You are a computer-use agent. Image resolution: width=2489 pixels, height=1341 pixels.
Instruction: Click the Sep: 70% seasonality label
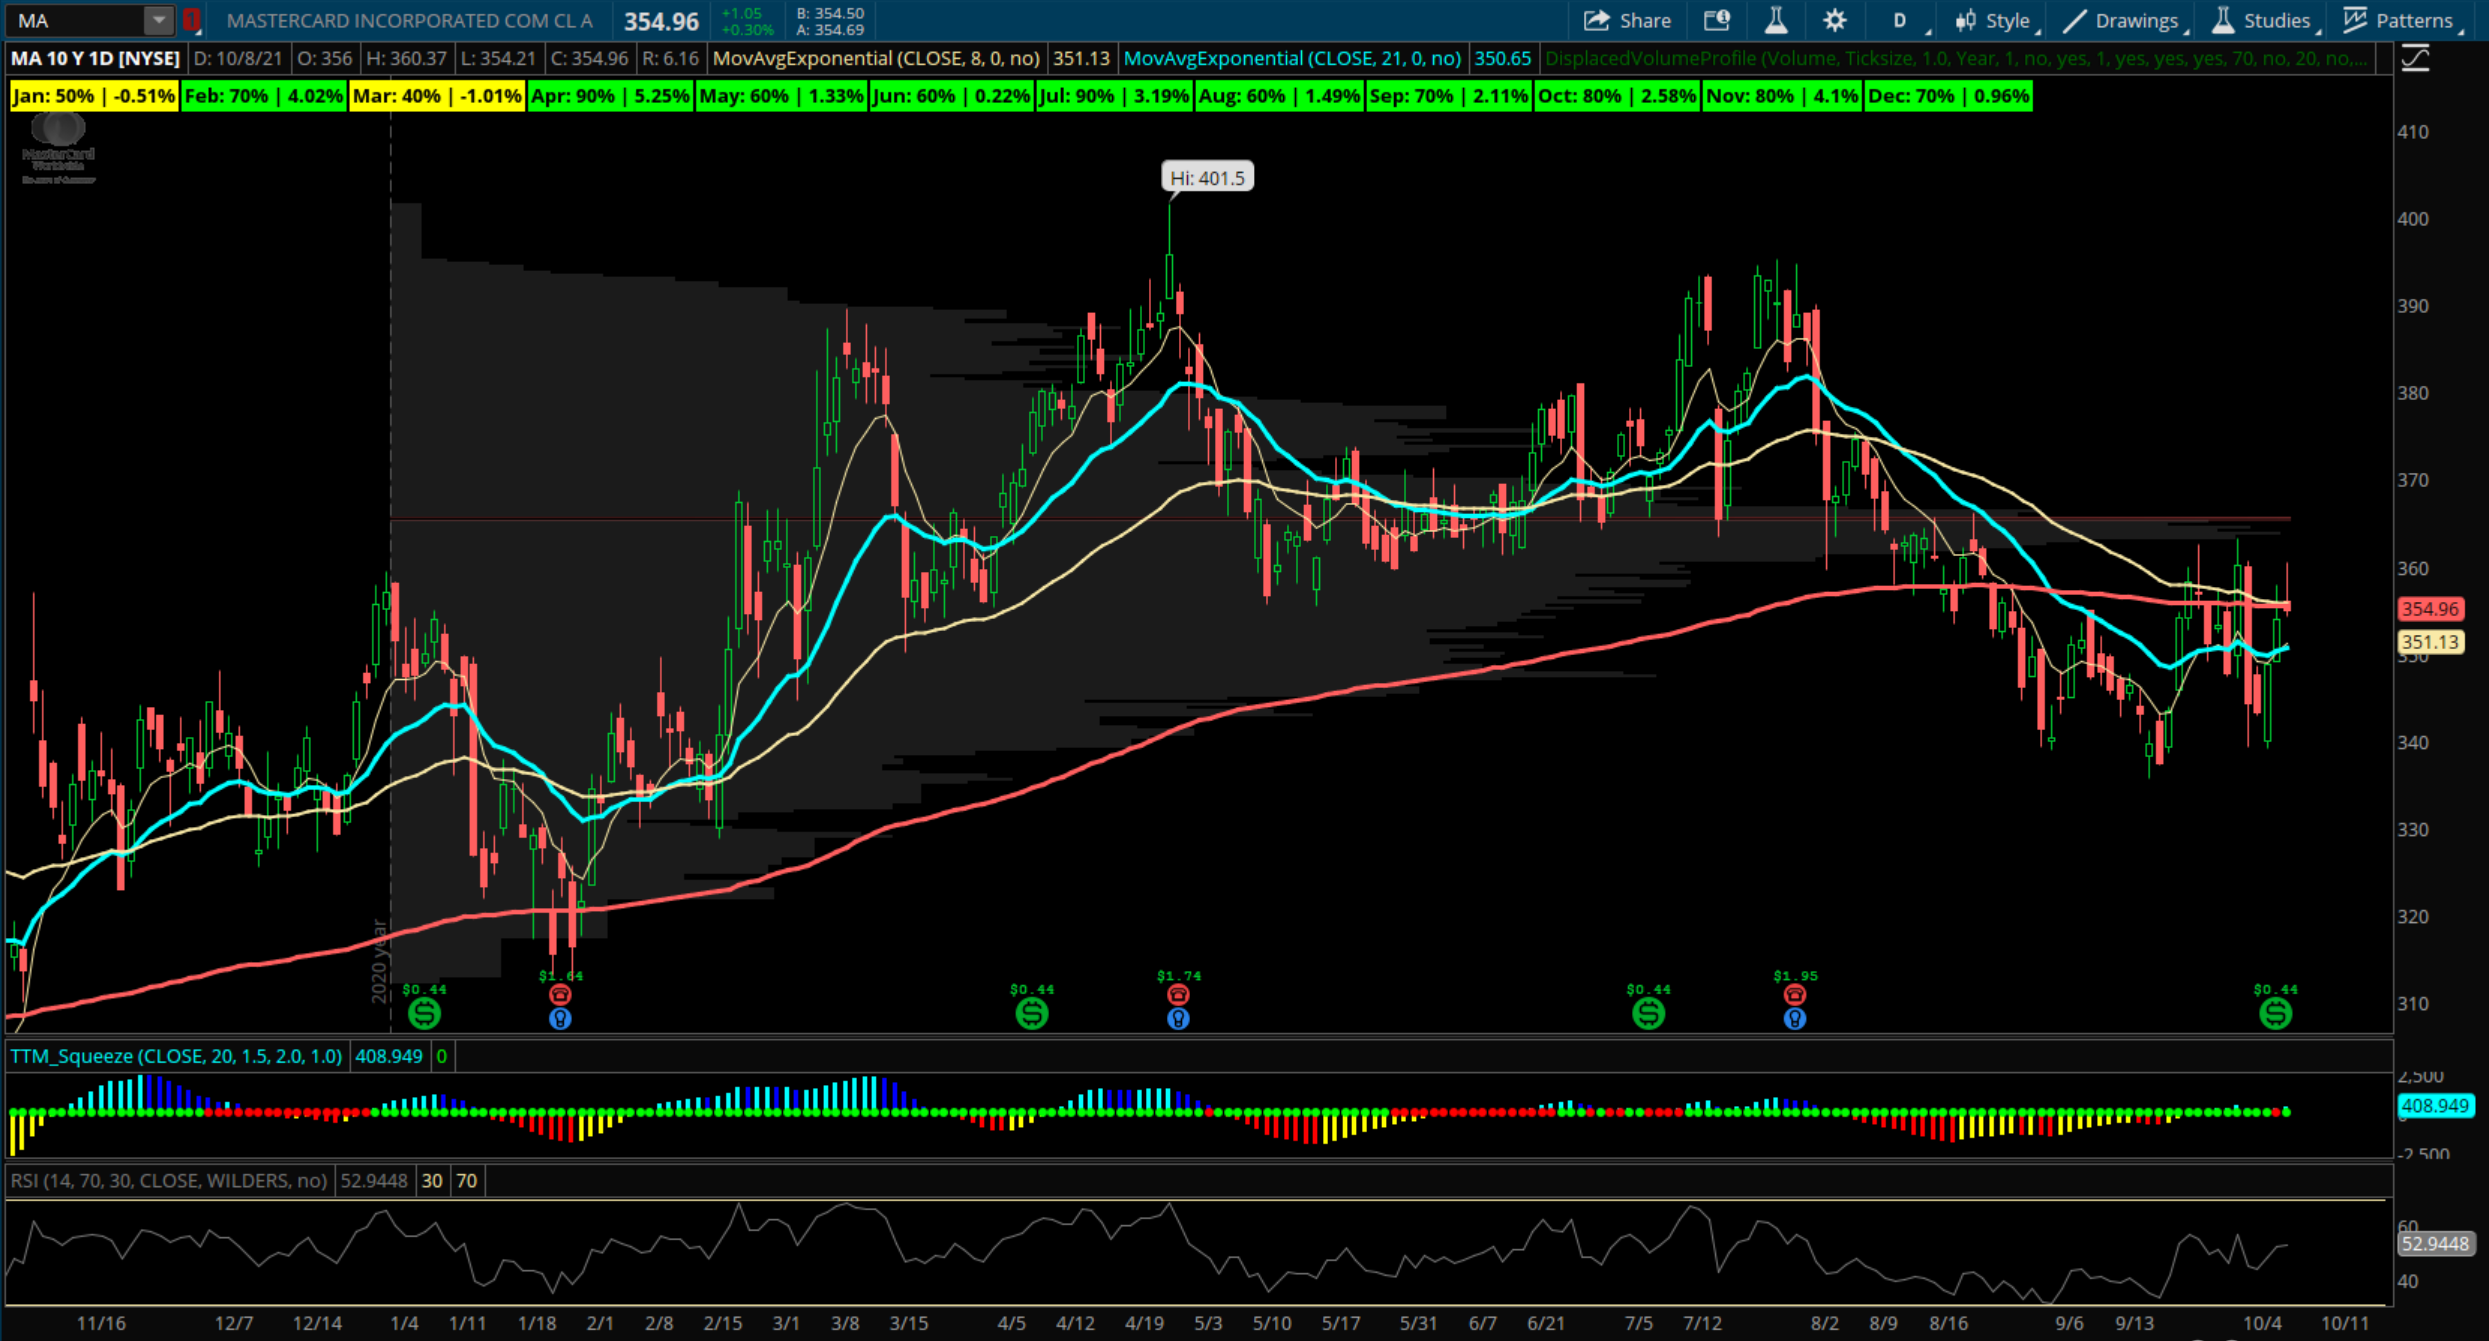1448,96
